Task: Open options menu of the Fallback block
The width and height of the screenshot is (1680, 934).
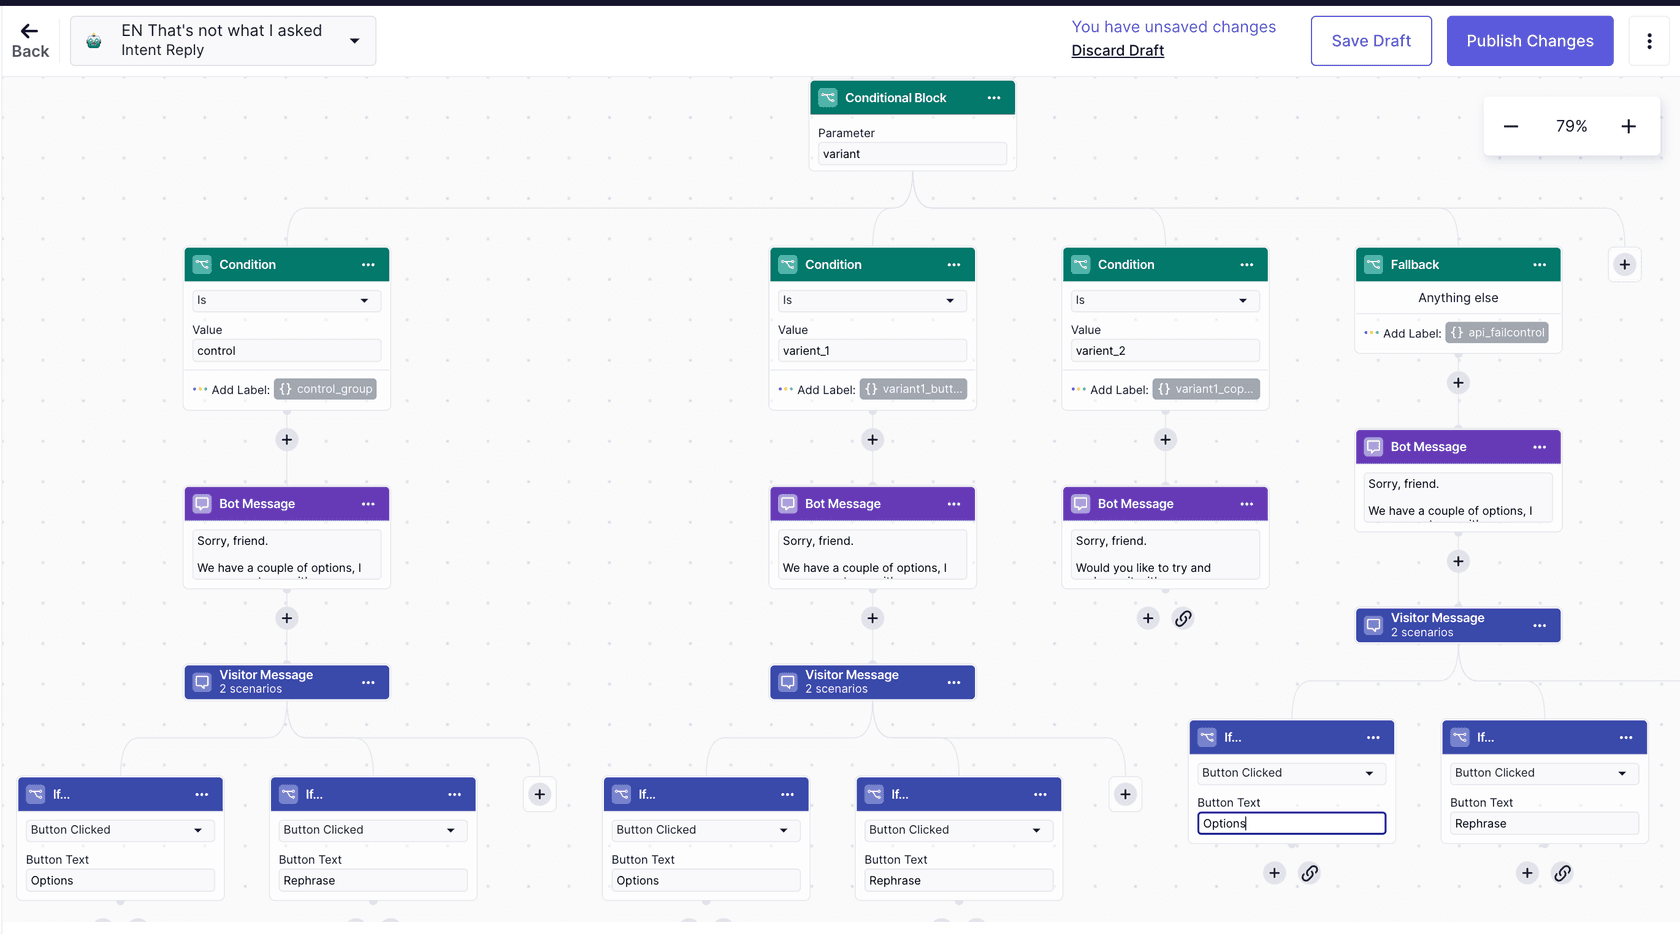Action: coord(1540,265)
